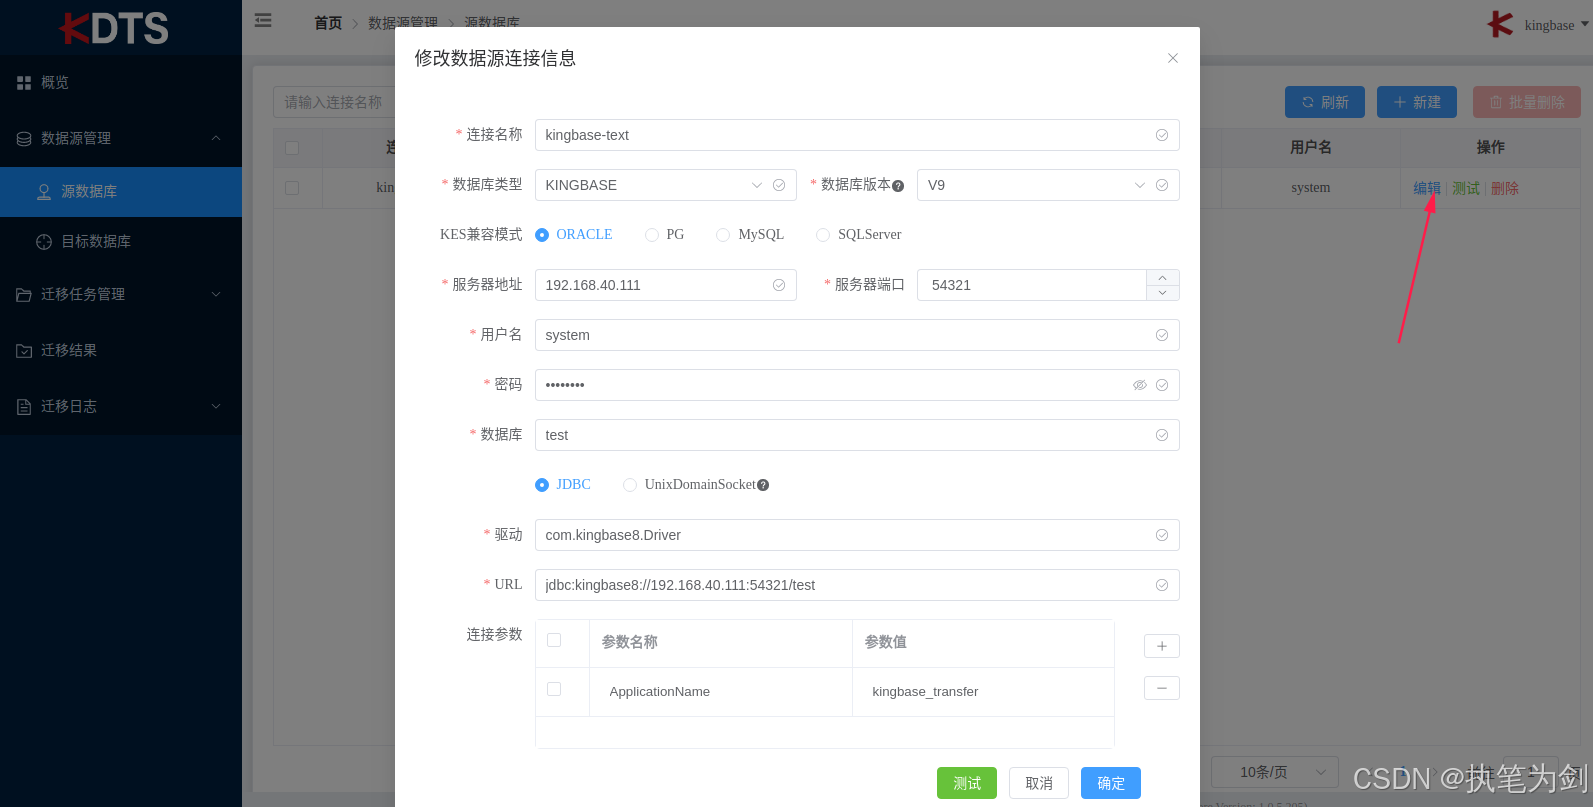
Task: Click the 数据源管理 database icon in sidebar
Action: coord(24,139)
